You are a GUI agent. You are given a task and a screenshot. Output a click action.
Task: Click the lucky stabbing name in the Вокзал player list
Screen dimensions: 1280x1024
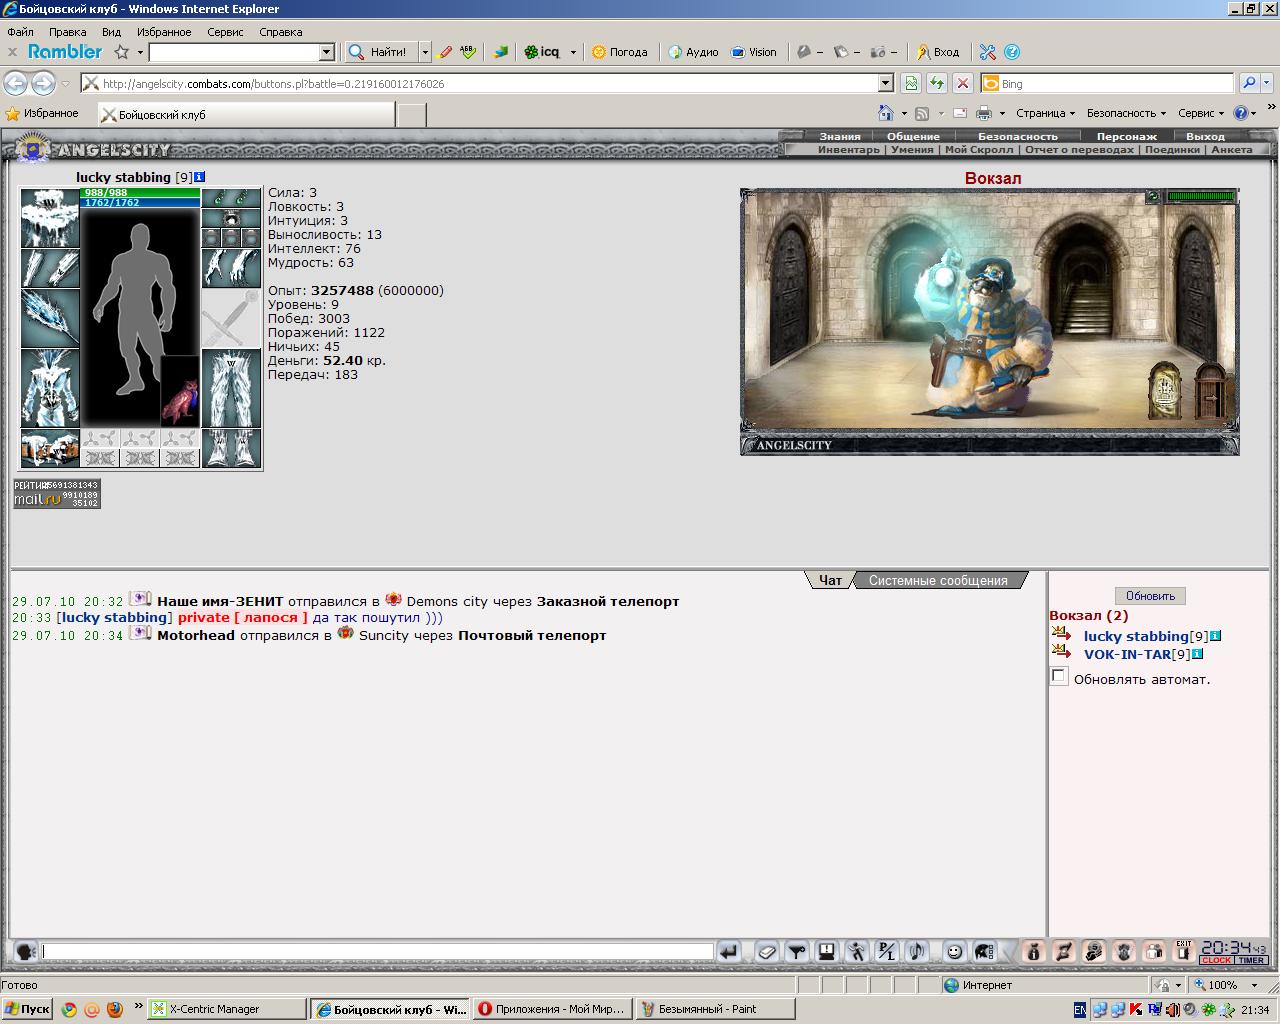pyautogui.click(x=1136, y=636)
